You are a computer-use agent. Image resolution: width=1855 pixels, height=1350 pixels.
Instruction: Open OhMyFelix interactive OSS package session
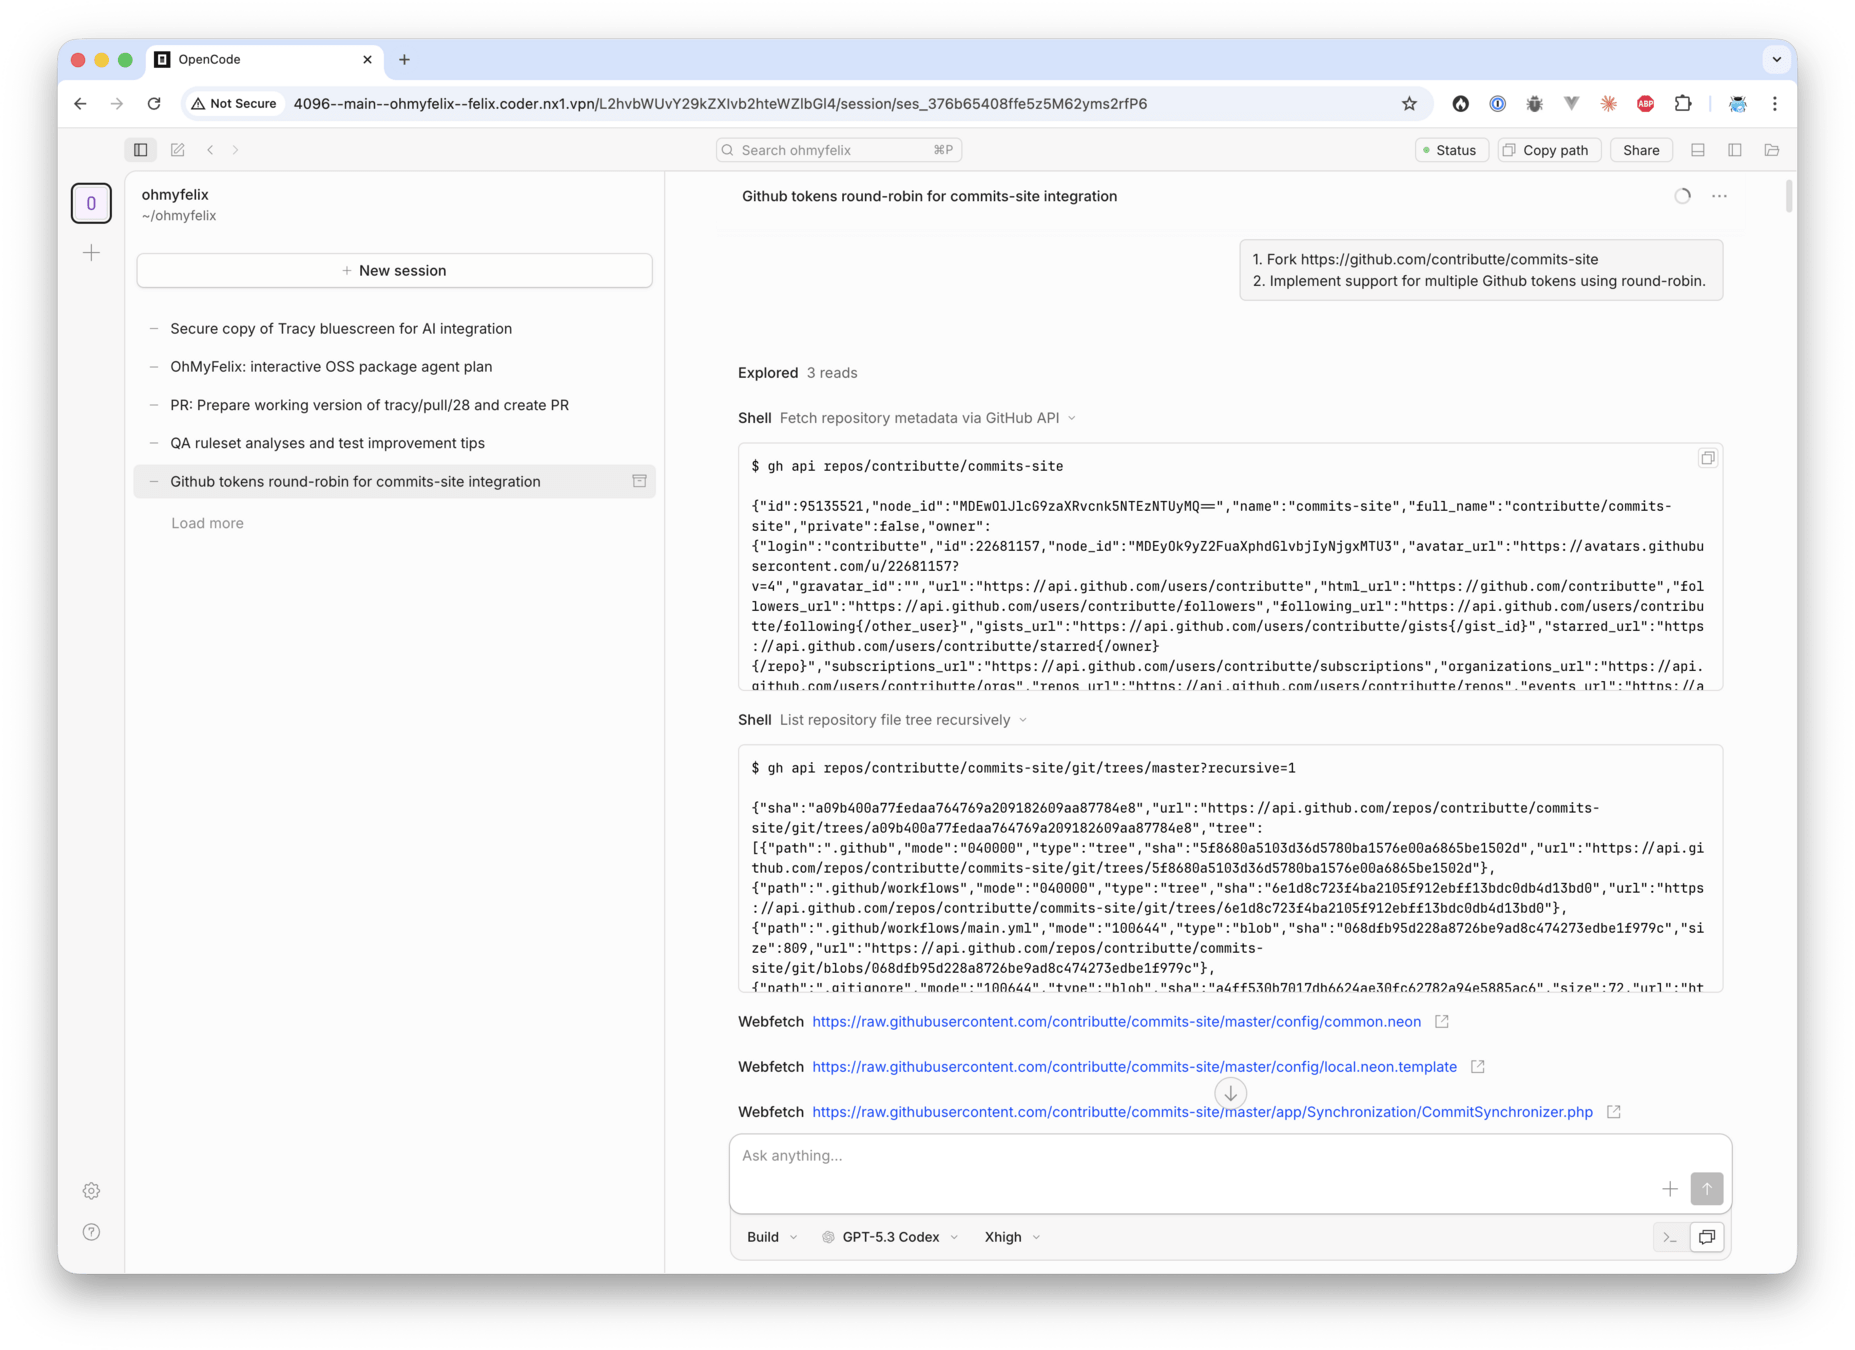point(394,367)
